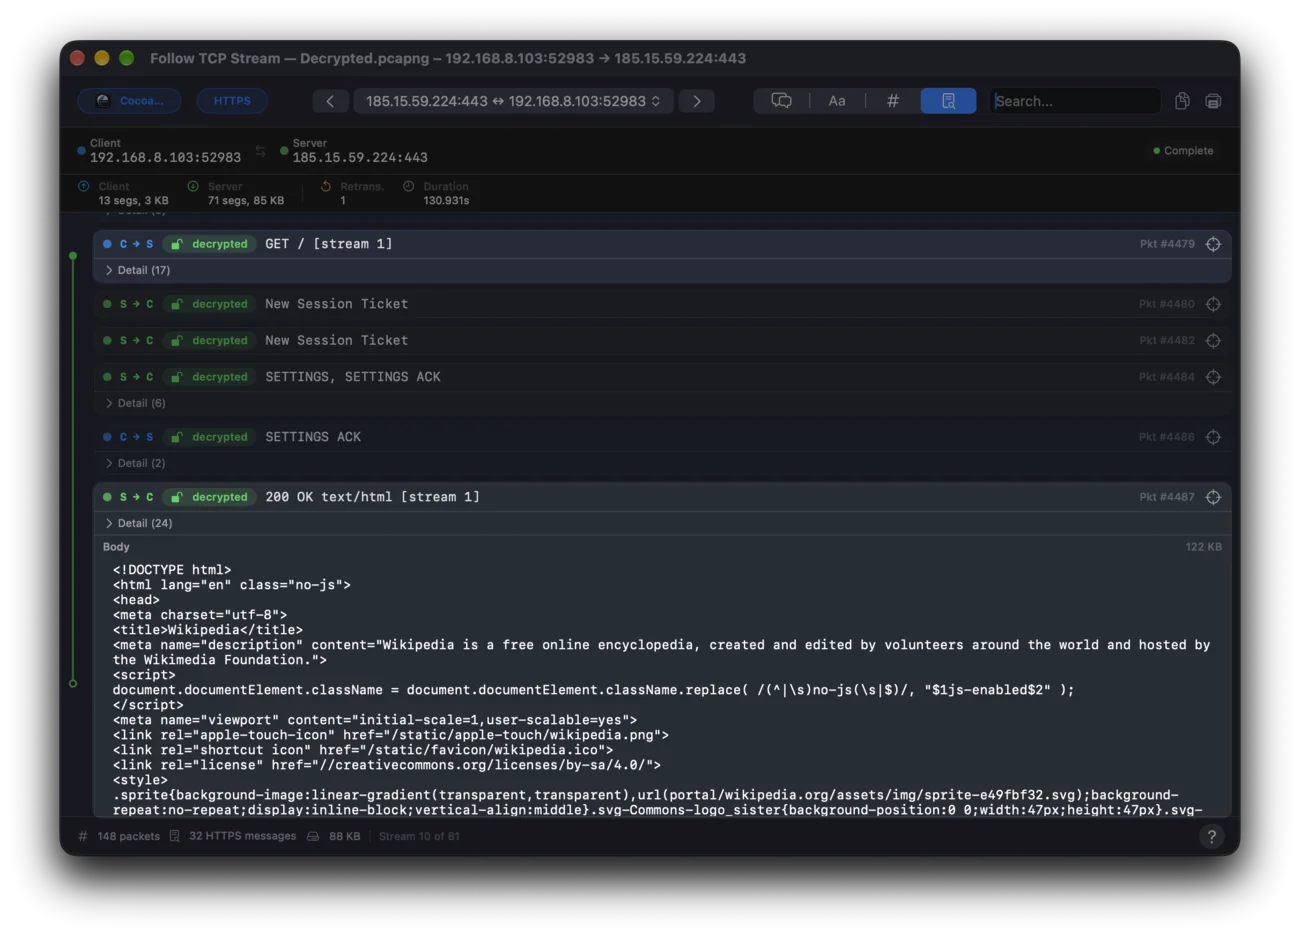The image size is (1300, 935).
Task: Click the 148 packets status entry
Action: [119, 836]
